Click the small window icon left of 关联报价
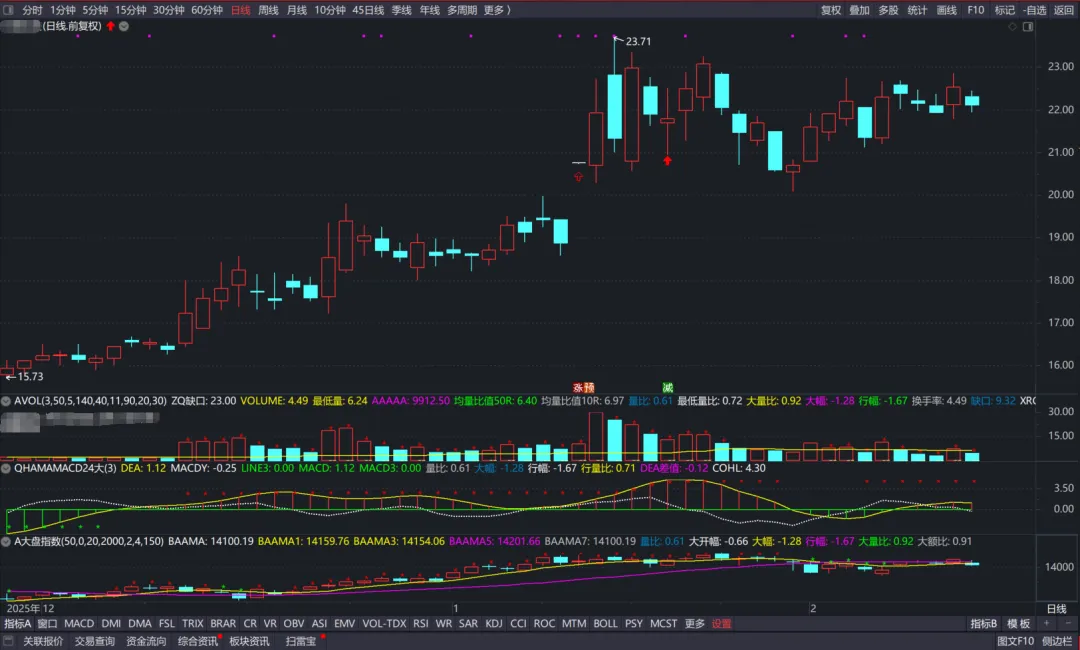Image resolution: width=1080 pixels, height=650 pixels. point(9,641)
